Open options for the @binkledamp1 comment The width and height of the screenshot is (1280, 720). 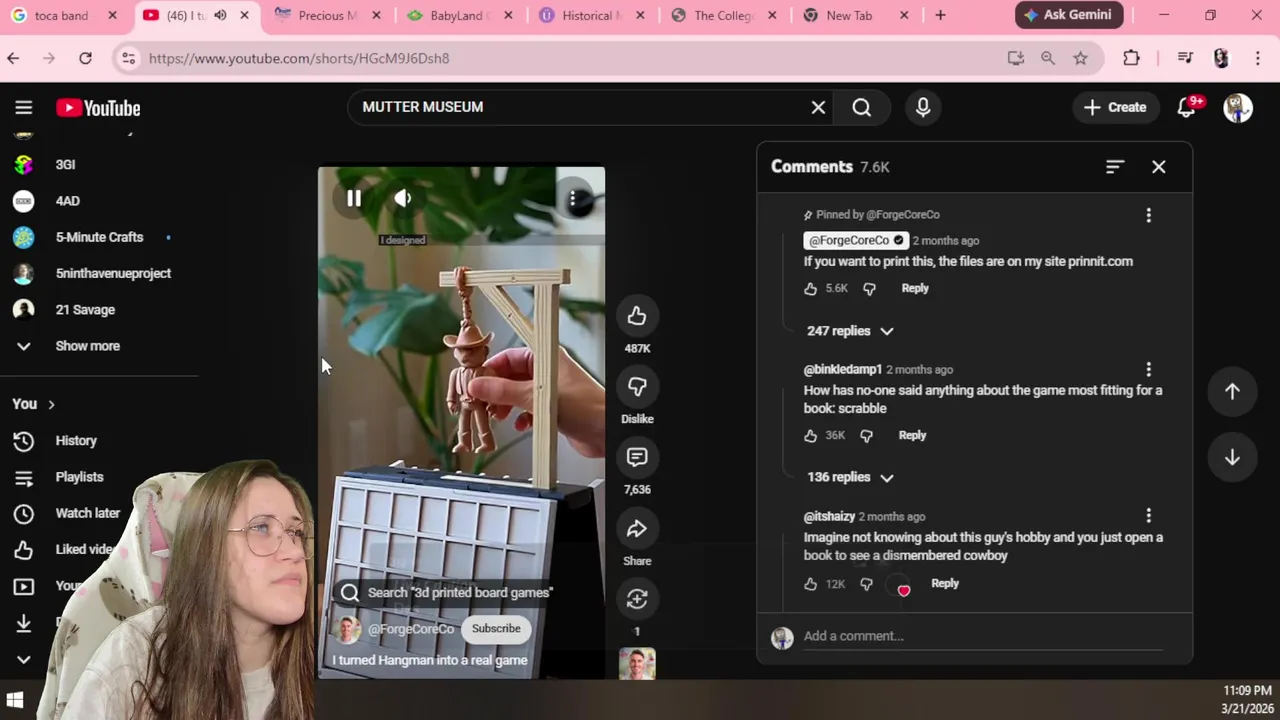coord(1148,370)
